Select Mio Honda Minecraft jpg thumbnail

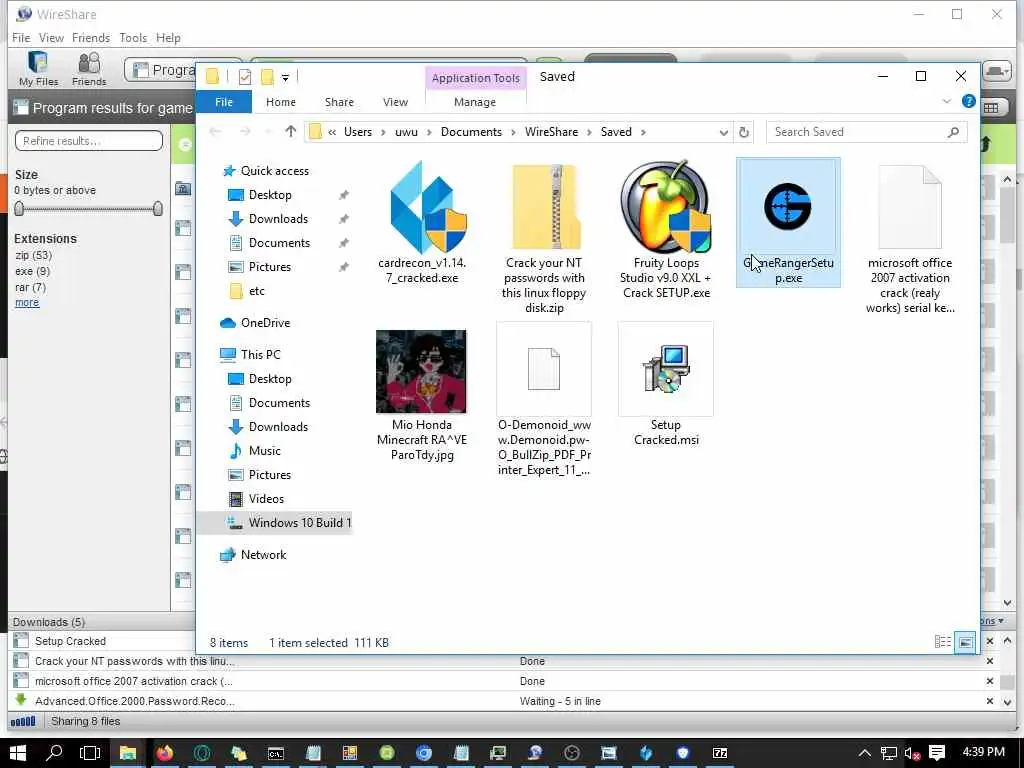tap(421, 372)
